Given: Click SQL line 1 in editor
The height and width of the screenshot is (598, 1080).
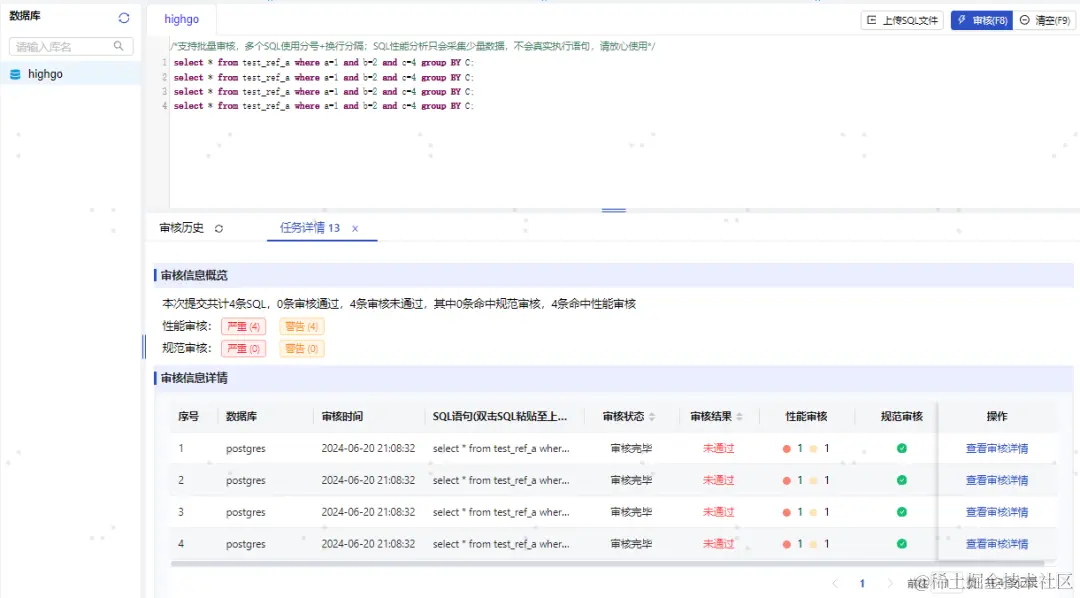Looking at the screenshot, I should point(324,63).
